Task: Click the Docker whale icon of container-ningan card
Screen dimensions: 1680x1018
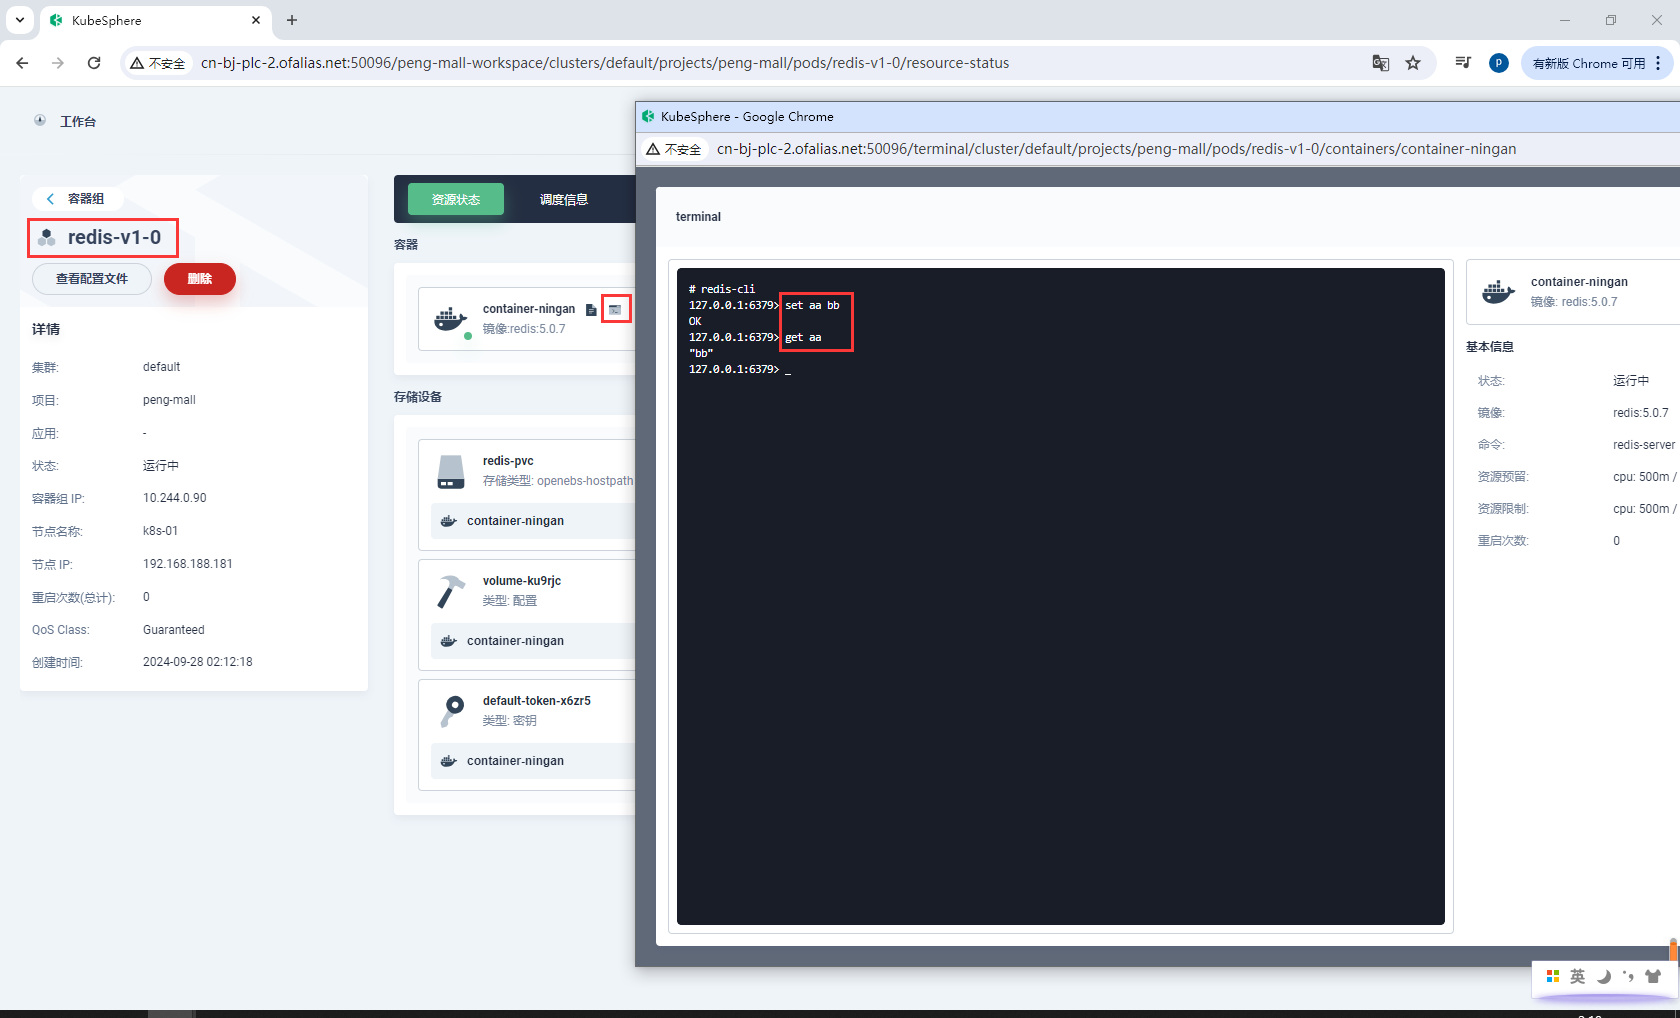Action: click(x=451, y=319)
